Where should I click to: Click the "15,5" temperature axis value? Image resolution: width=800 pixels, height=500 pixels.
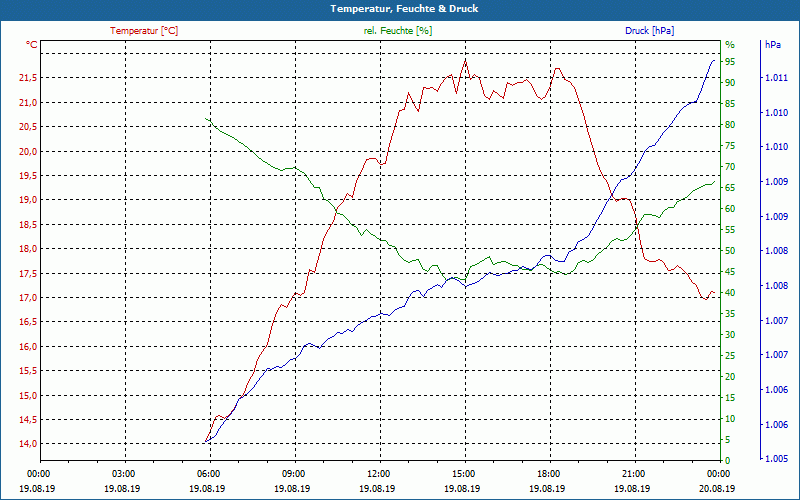point(28,371)
